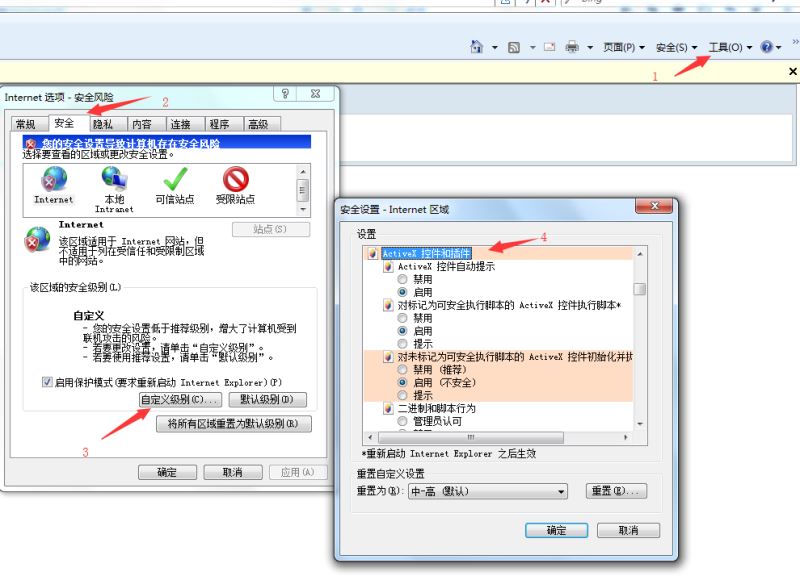
Task: Click the 二进制和脚本行为 setting icon
Action: tap(388, 408)
